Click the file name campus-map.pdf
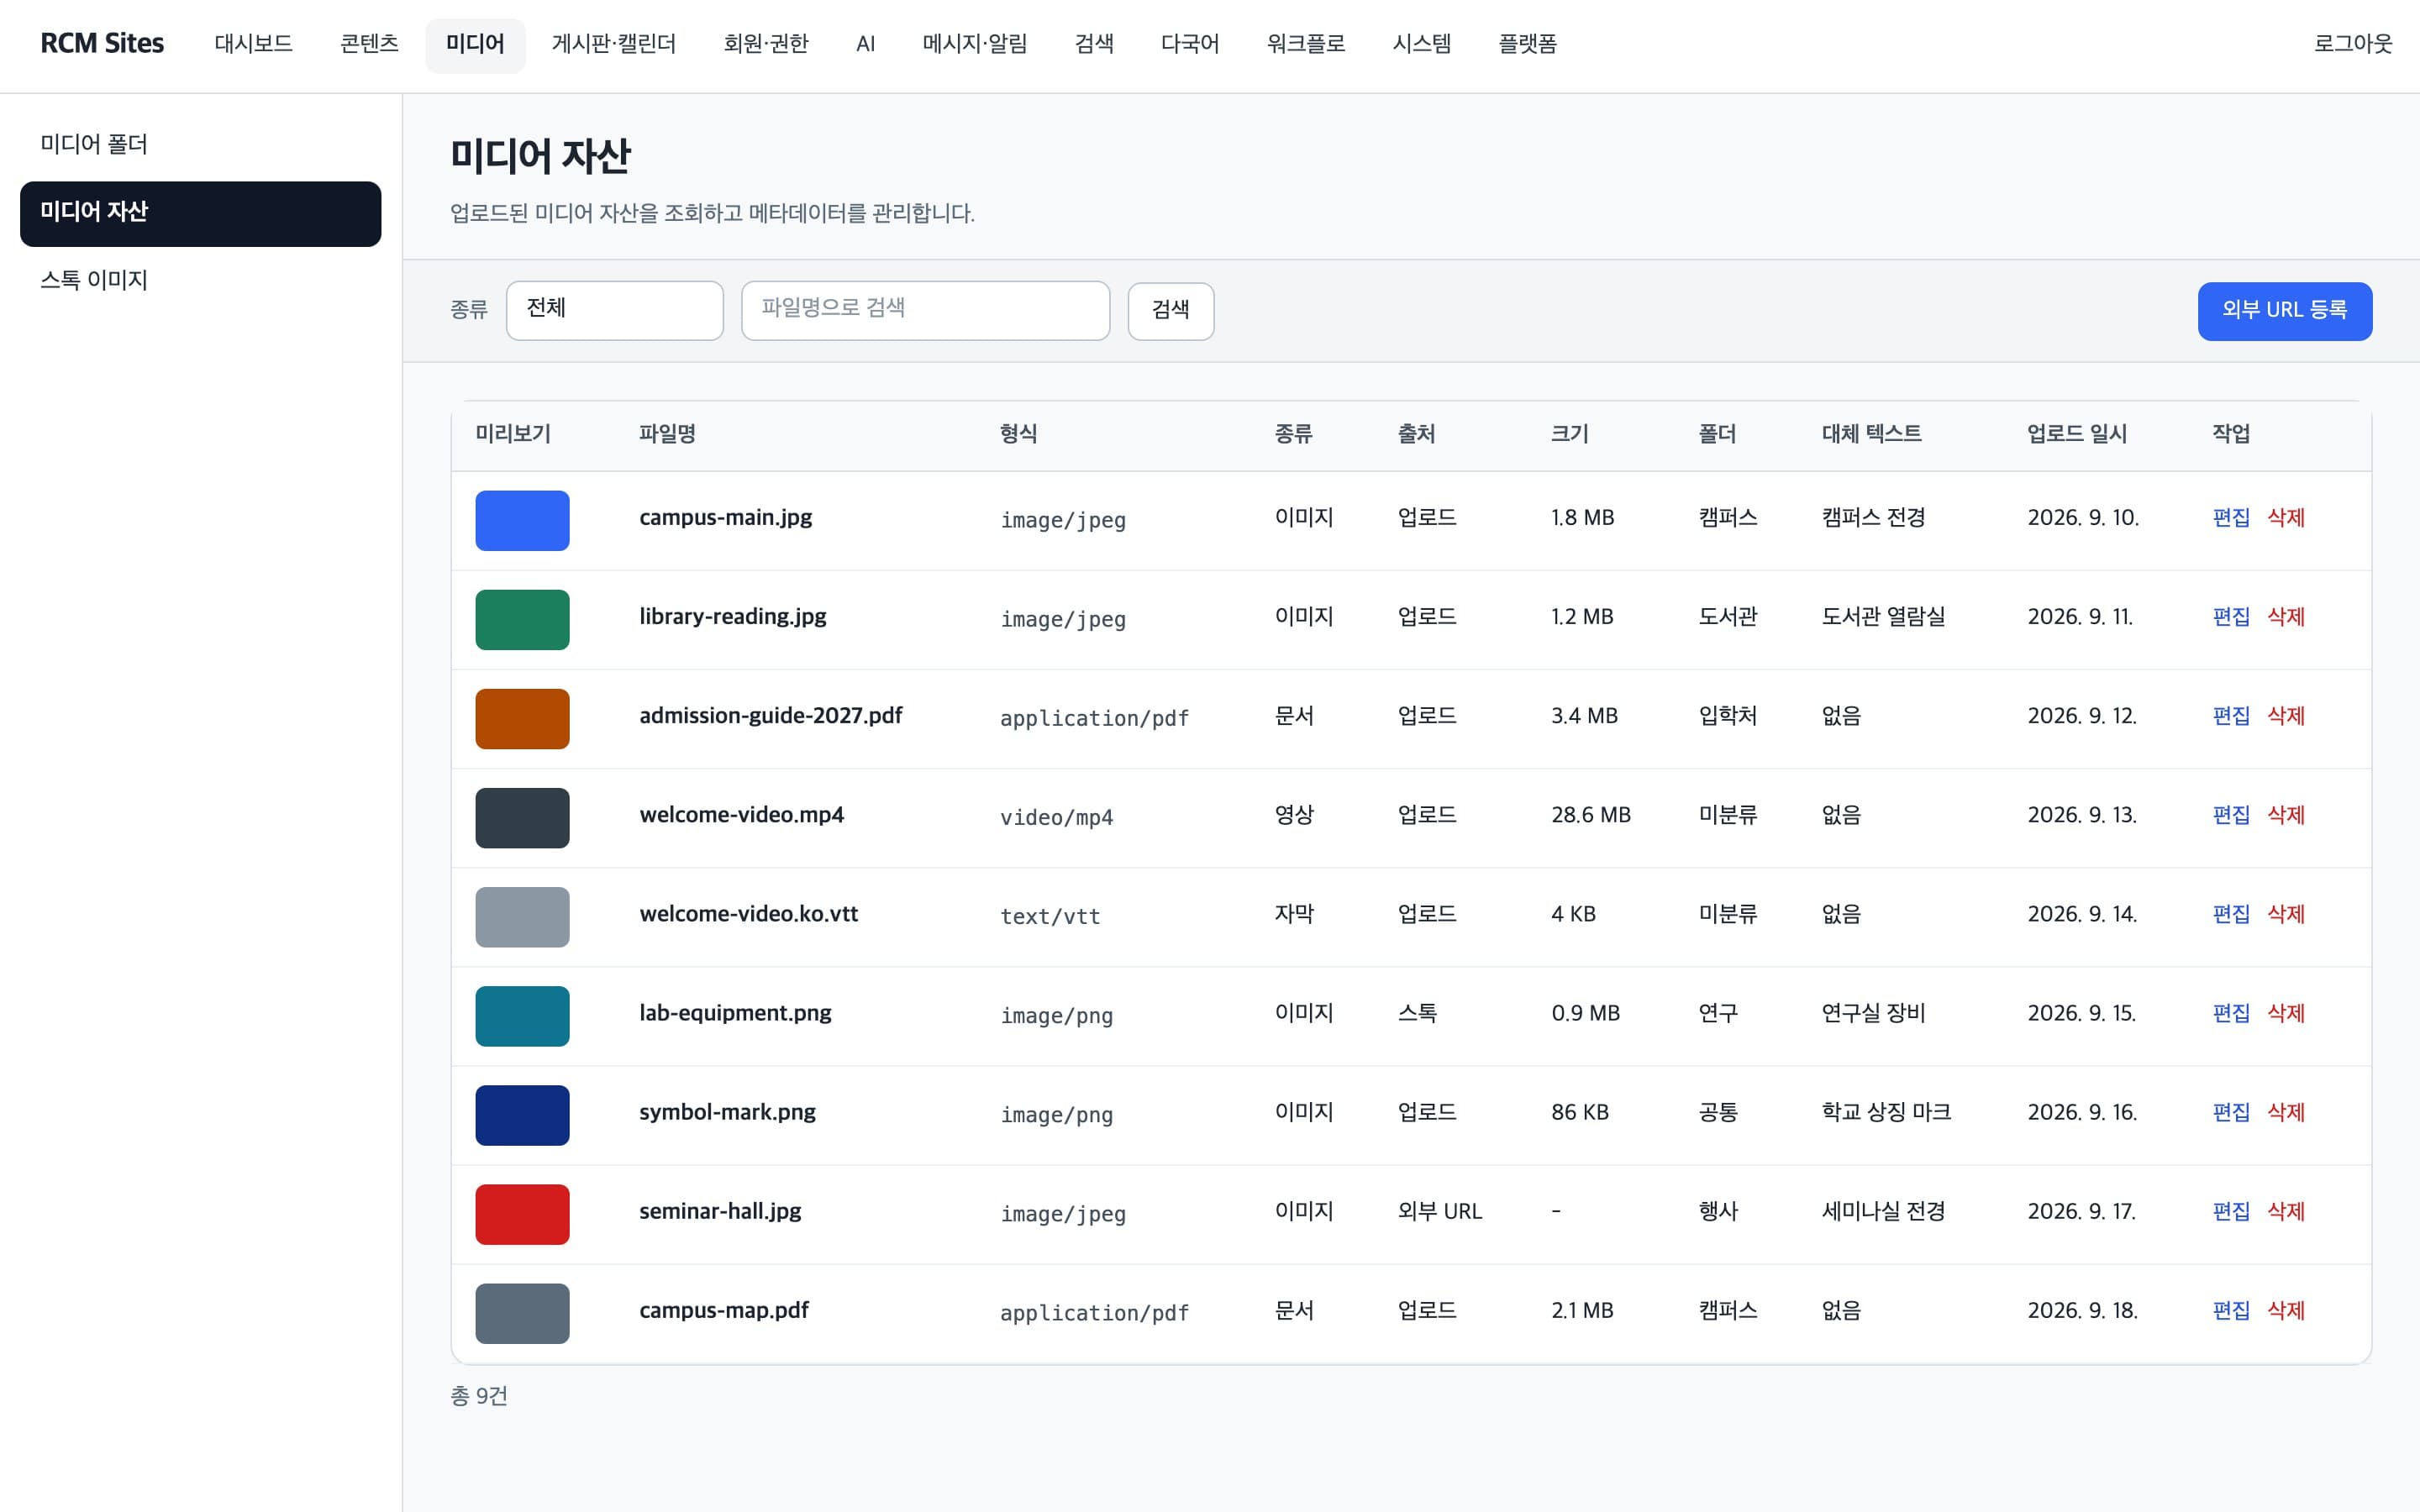Viewport: 2420px width, 1512px height. point(724,1310)
